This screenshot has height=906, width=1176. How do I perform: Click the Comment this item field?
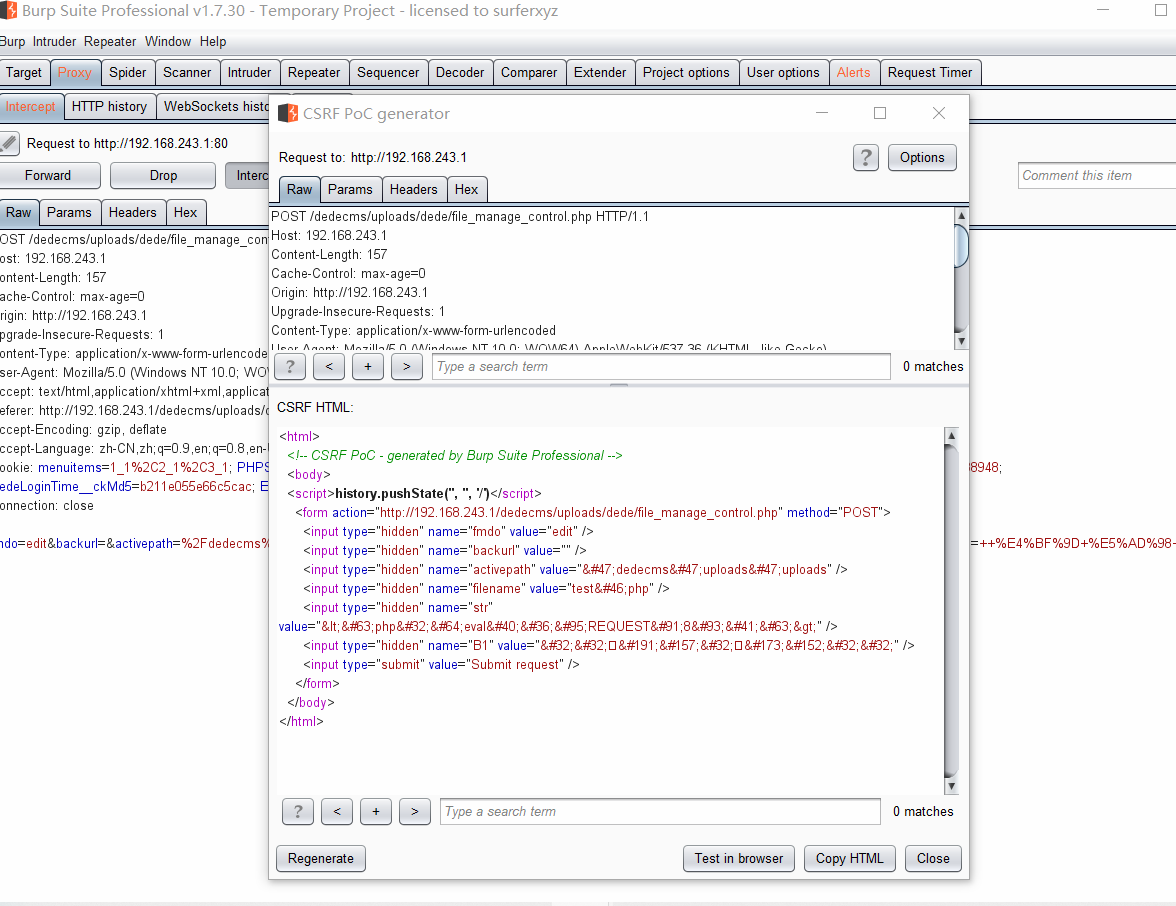click(1096, 176)
